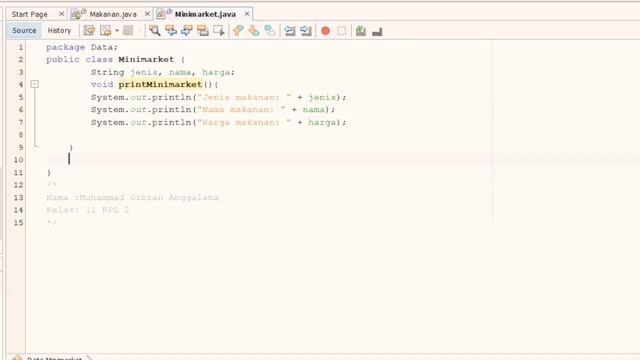Click variable 'nama' on line 3
Viewport: 640px width, 360px height.
point(180,72)
